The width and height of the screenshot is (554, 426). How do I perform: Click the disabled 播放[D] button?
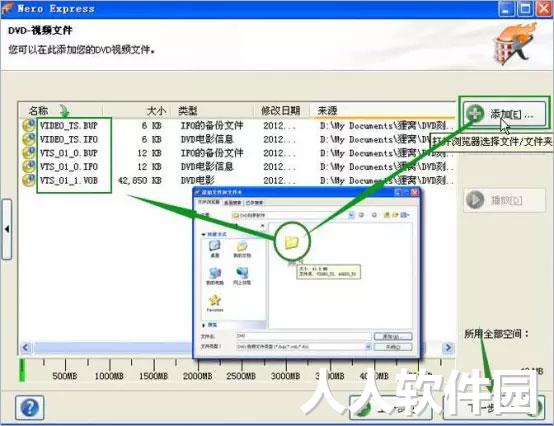pos(505,200)
